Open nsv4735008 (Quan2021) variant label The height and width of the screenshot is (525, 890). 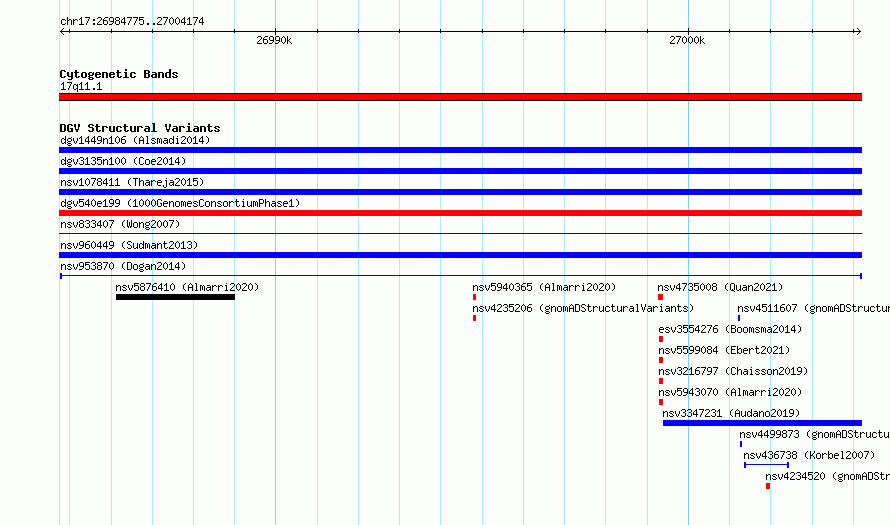[720, 287]
